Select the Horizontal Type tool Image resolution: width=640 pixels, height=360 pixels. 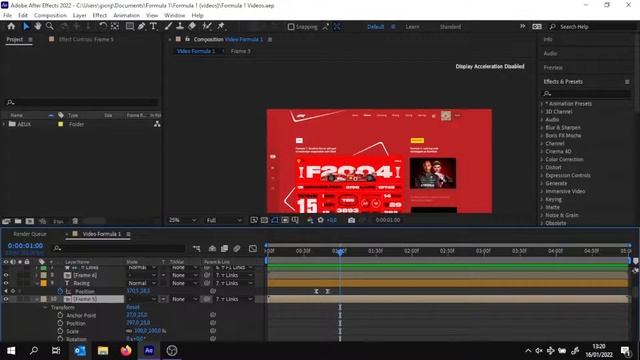[153, 26]
